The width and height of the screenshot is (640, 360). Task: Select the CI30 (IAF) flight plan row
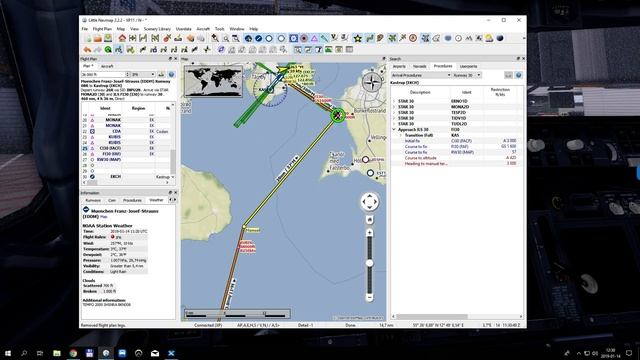pyautogui.click(x=127, y=148)
